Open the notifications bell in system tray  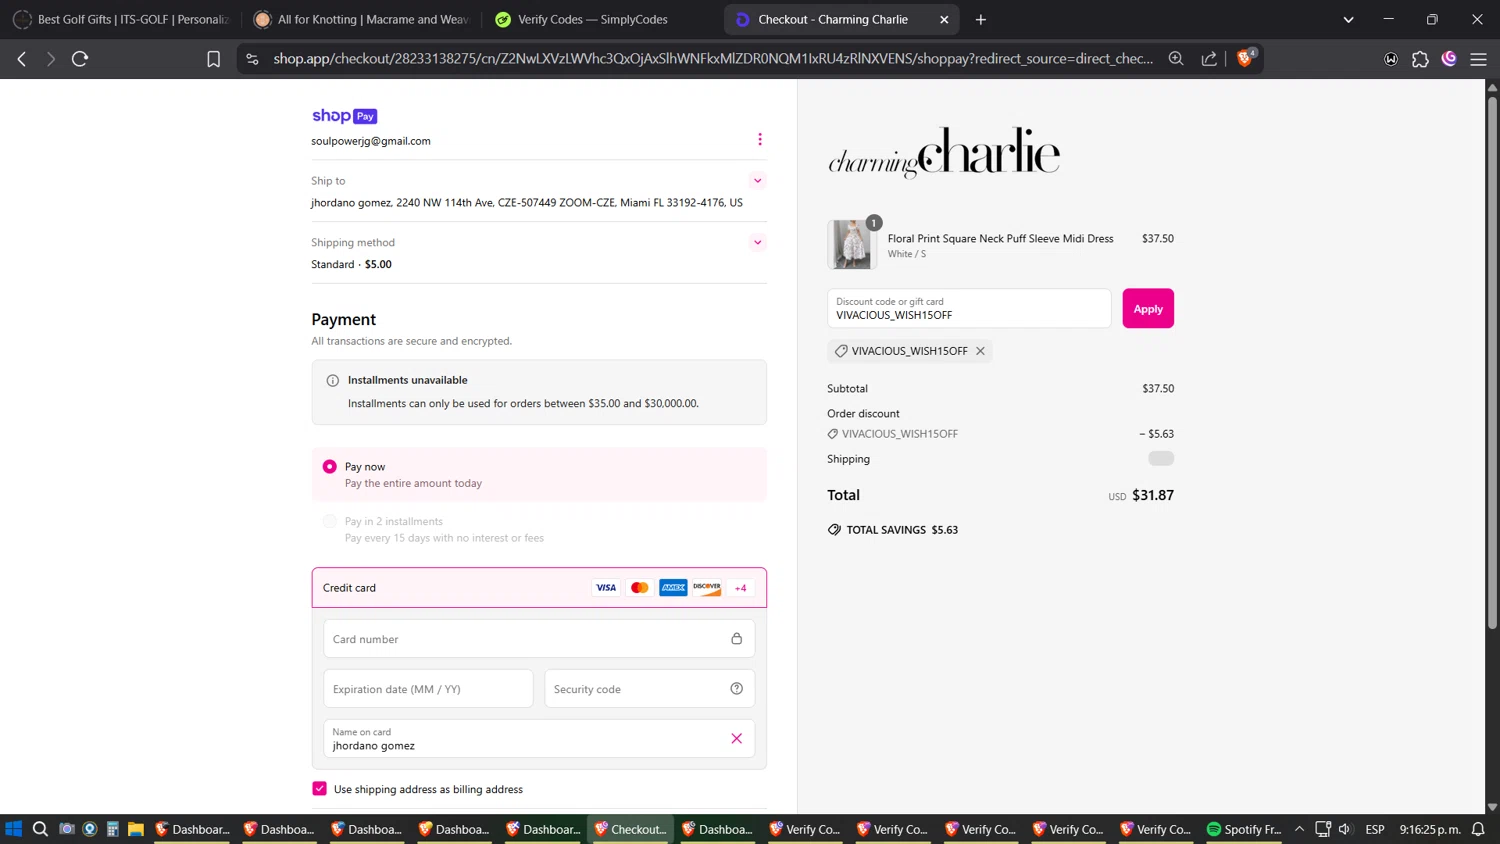click(1478, 829)
